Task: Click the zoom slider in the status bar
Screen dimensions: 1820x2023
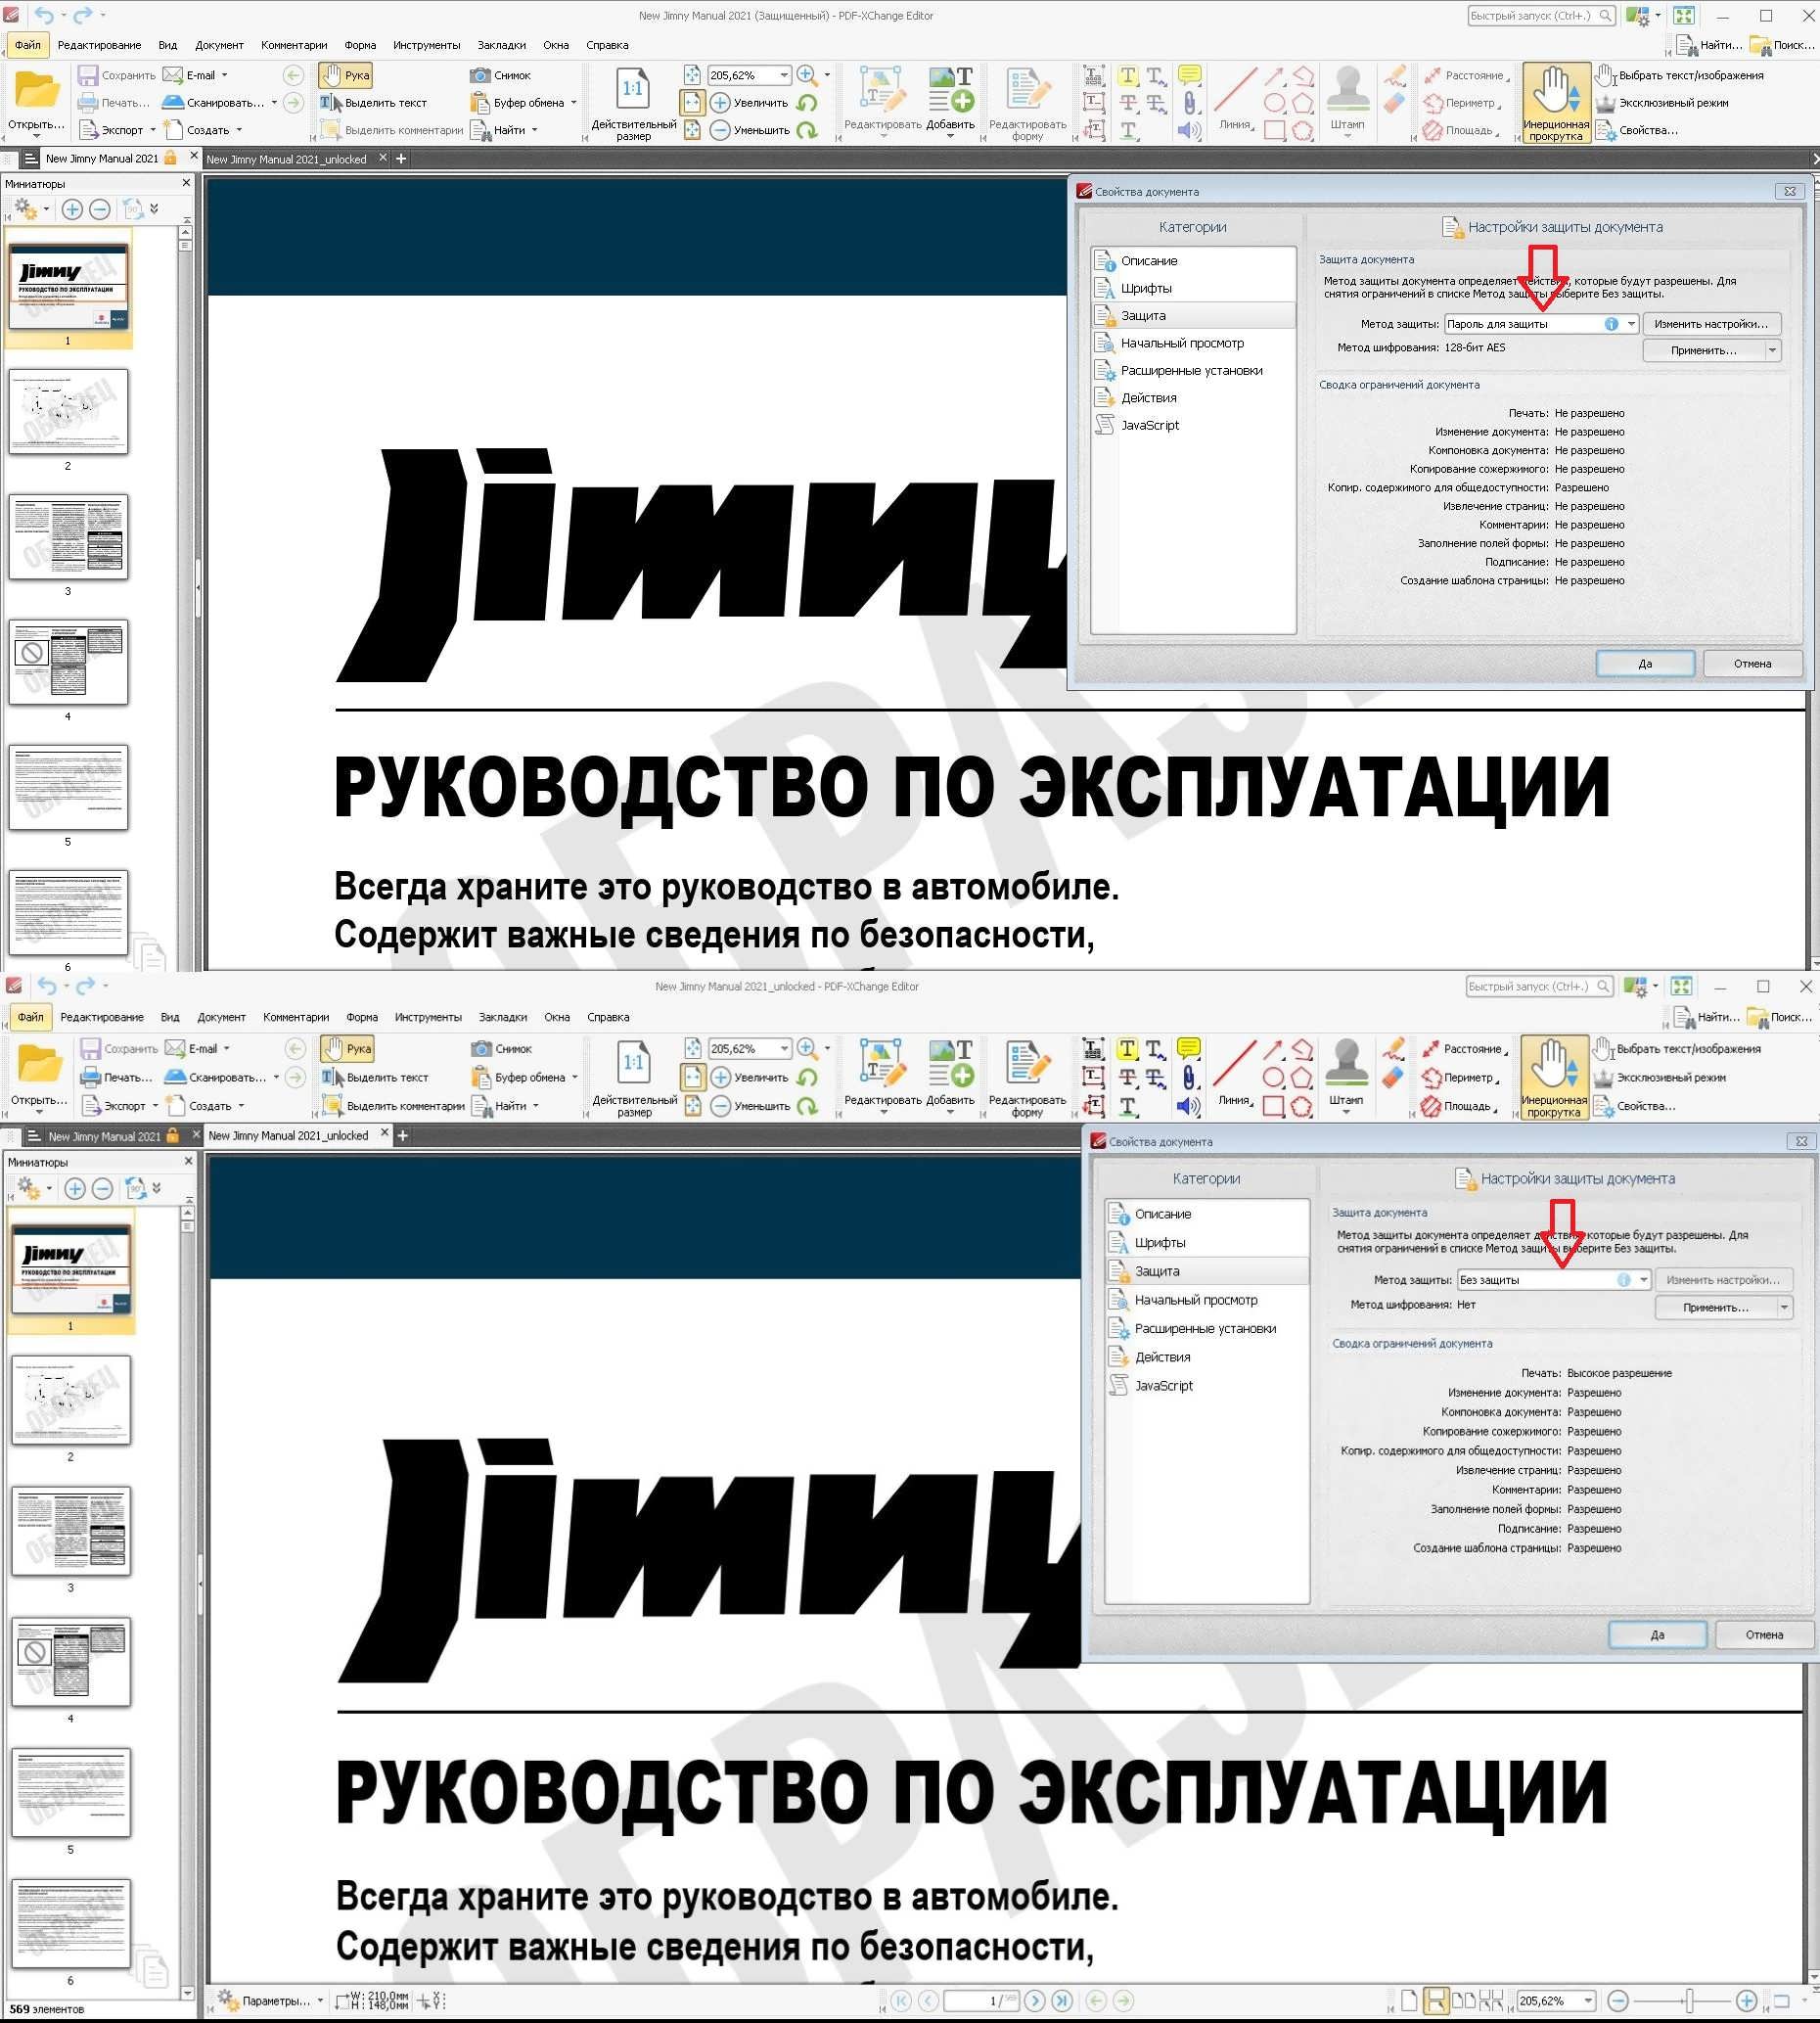Action: (1688, 2000)
